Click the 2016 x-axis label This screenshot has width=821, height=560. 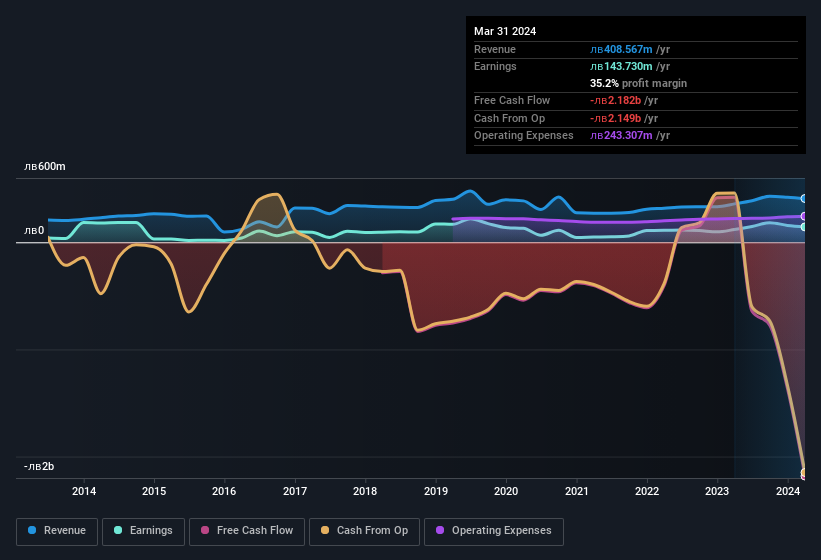point(224,491)
